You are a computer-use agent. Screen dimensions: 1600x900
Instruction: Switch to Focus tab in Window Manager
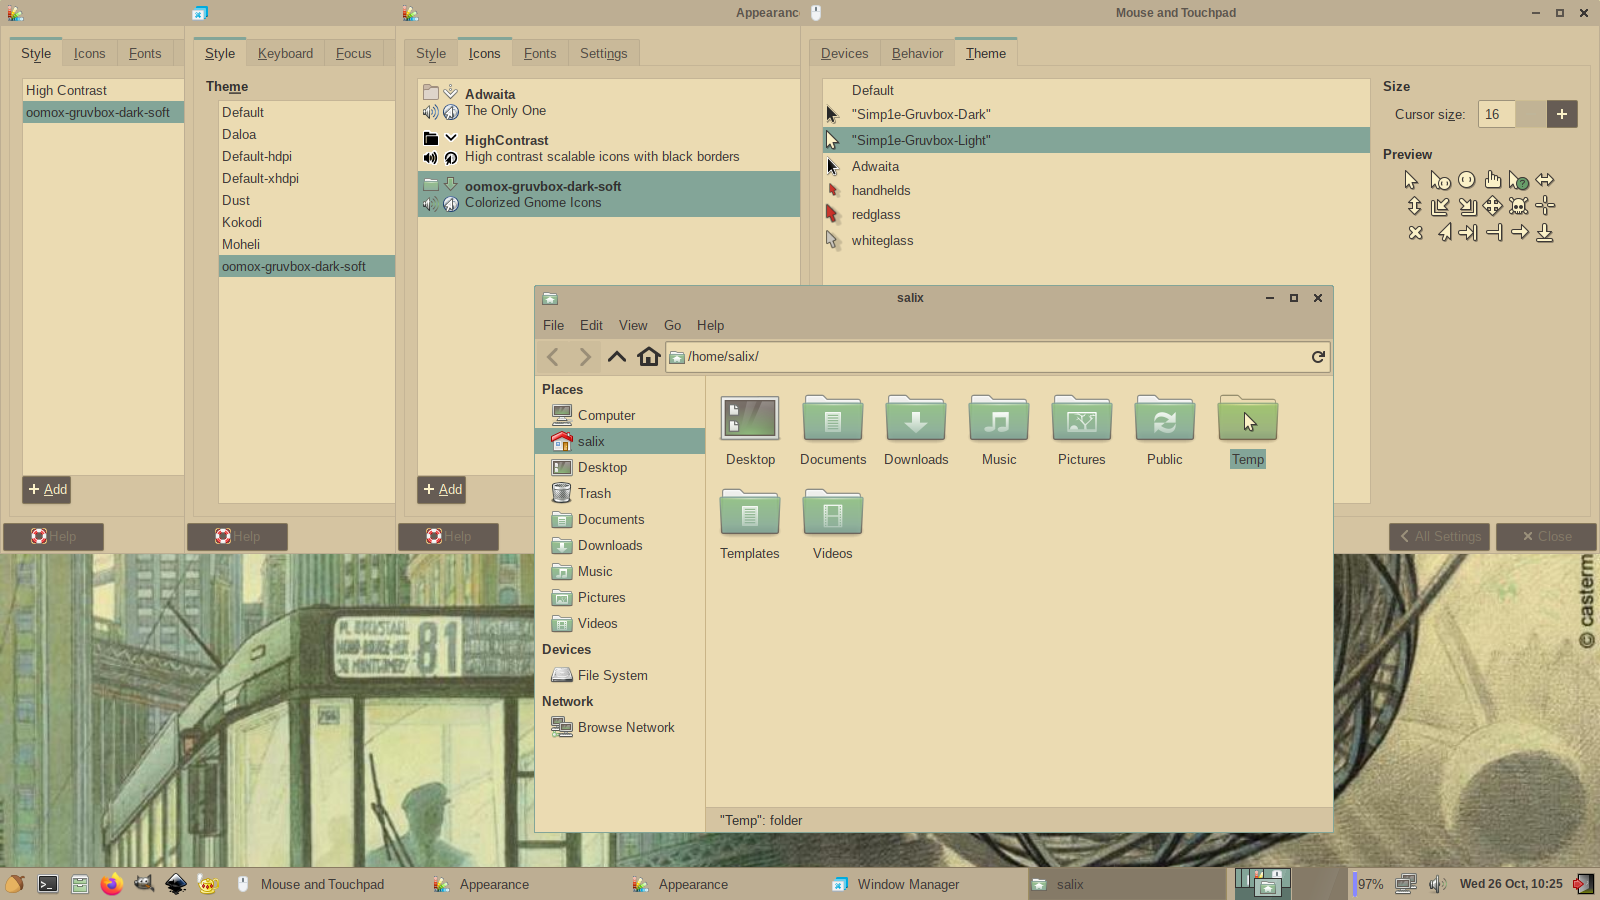tap(353, 53)
